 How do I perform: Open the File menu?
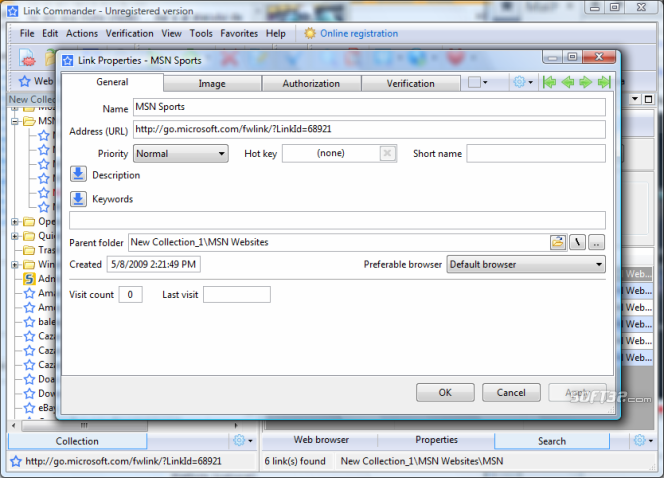pos(27,33)
